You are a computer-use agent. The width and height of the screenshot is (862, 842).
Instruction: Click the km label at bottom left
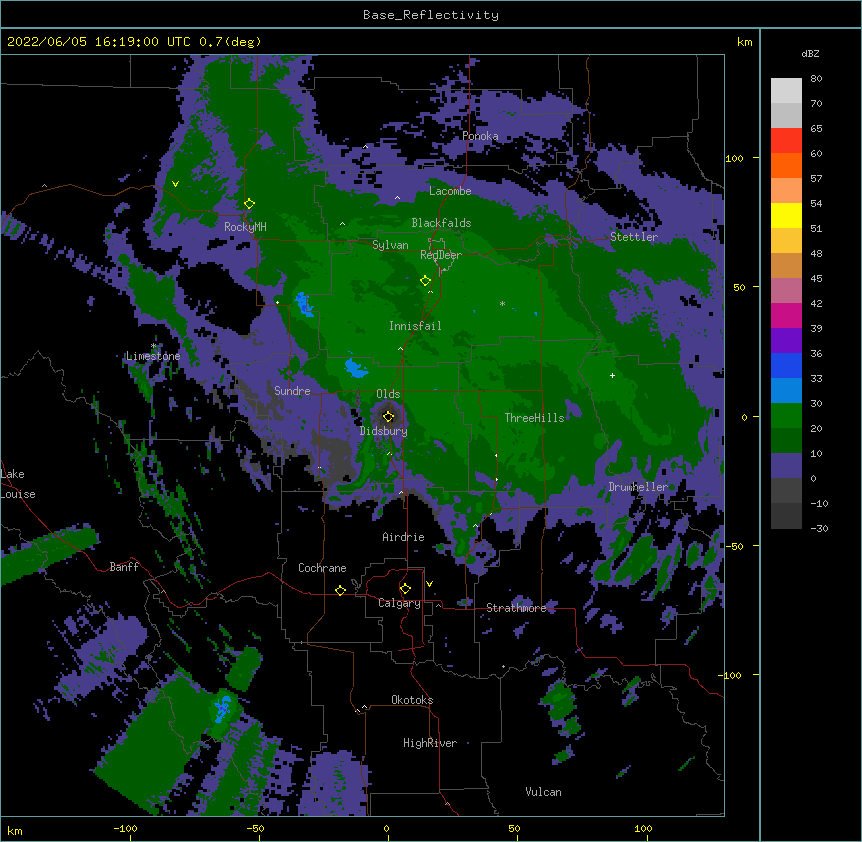tap(15, 831)
